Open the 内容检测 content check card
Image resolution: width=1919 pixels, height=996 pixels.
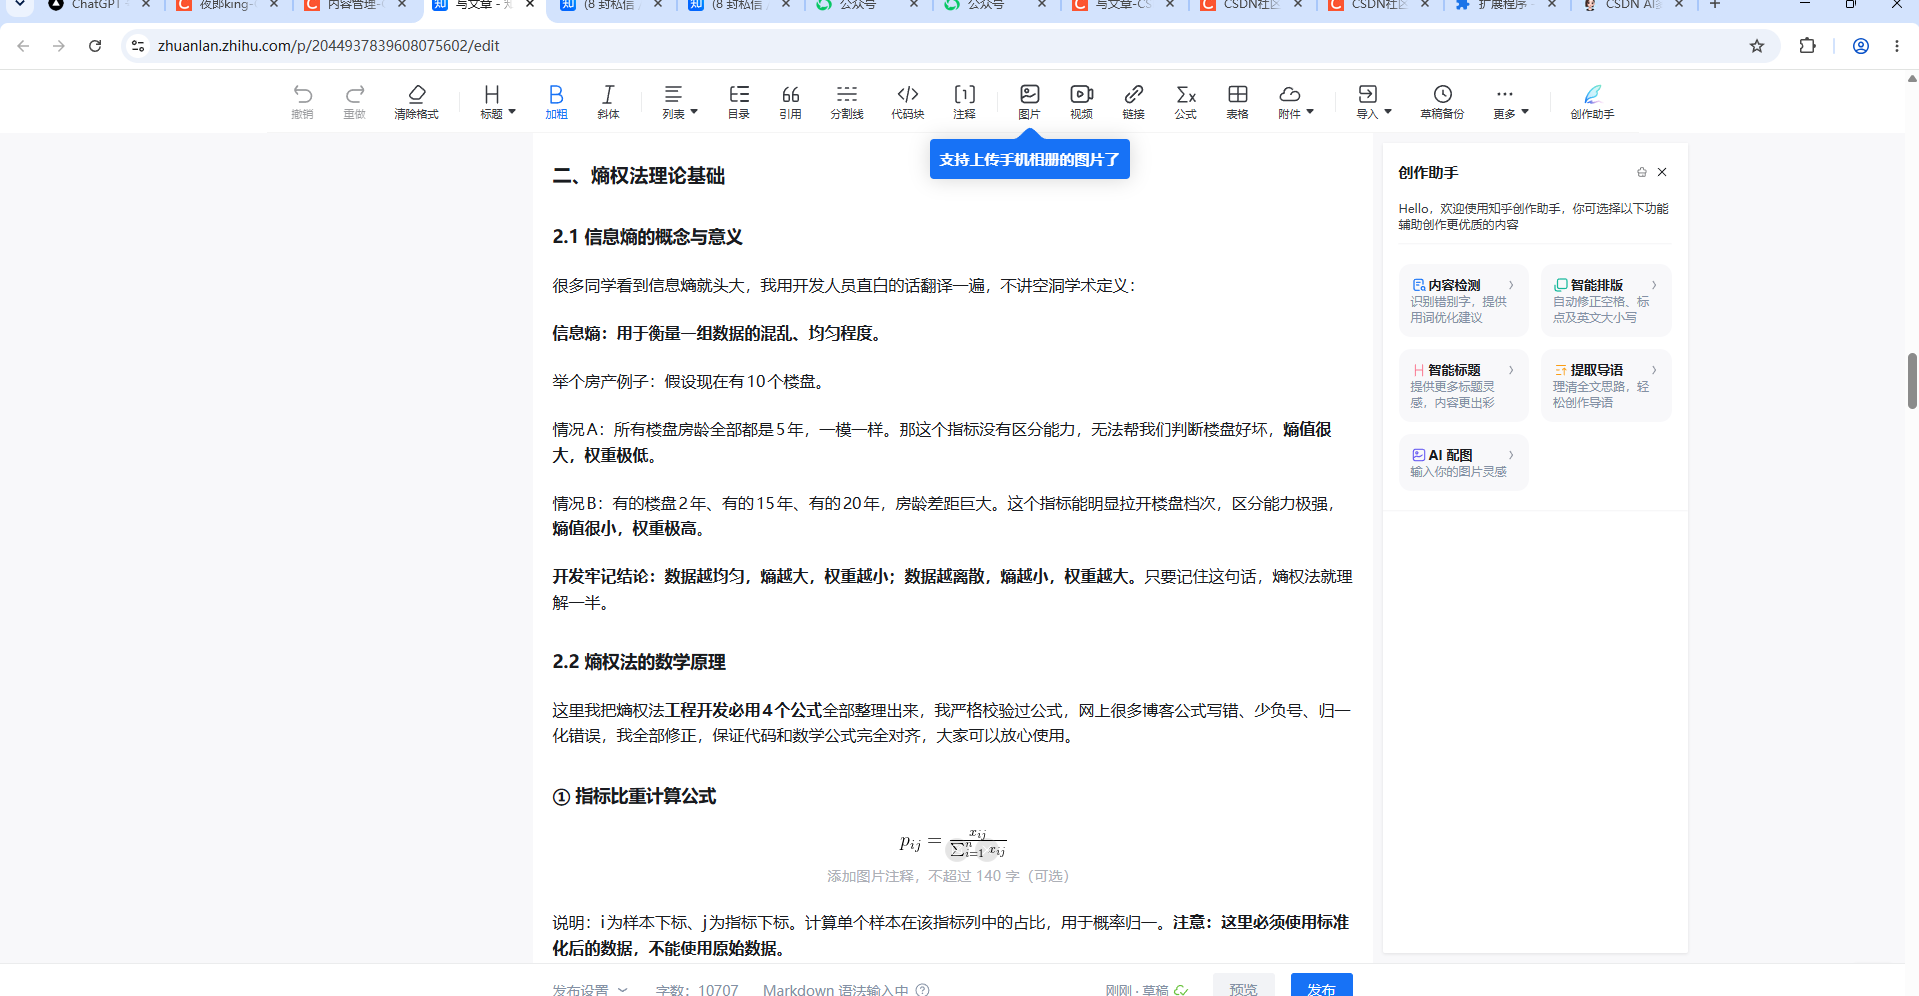tap(1463, 301)
